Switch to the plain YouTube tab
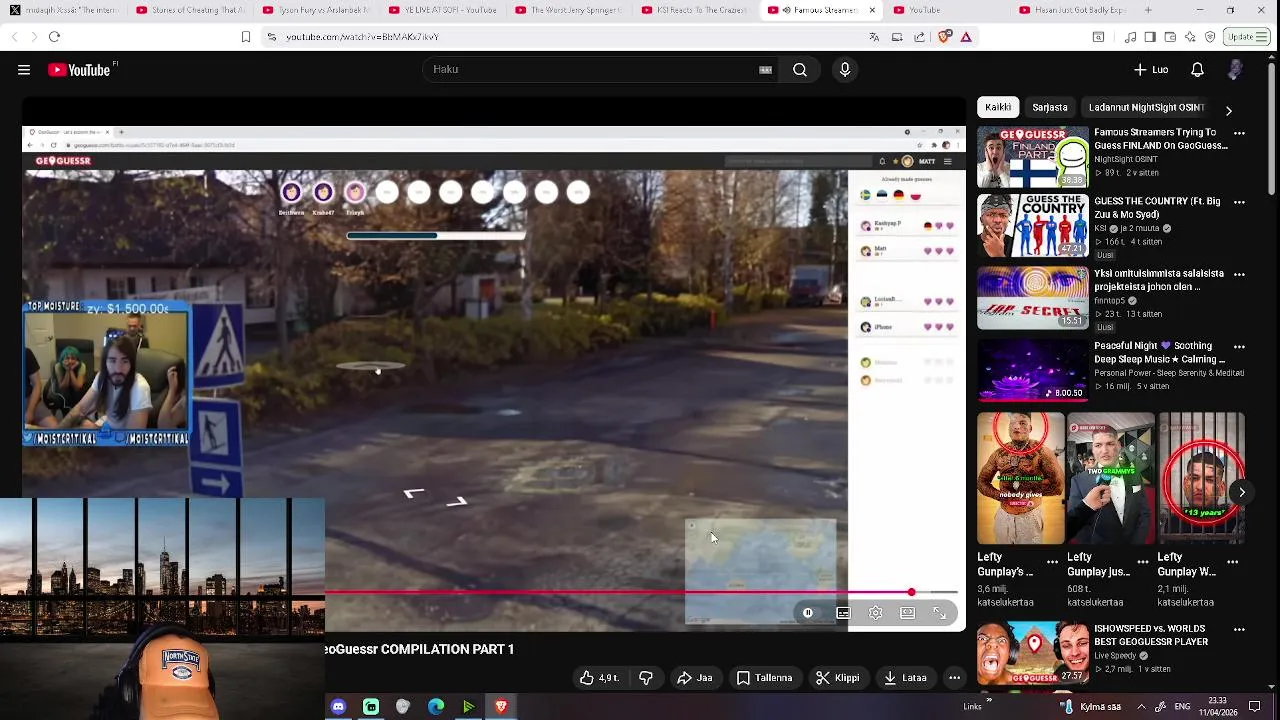The width and height of the screenshot is (1280, 720). (x=947, y=10)
